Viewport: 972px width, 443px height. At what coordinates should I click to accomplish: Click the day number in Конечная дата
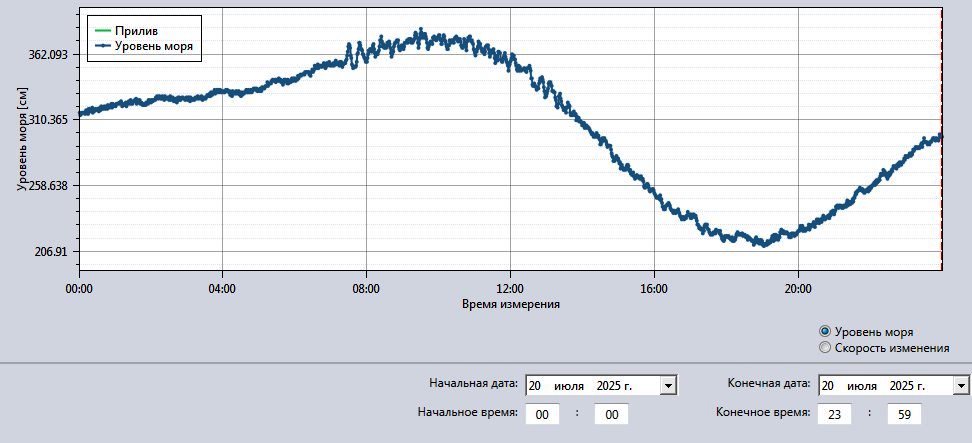tap(828, 385)
